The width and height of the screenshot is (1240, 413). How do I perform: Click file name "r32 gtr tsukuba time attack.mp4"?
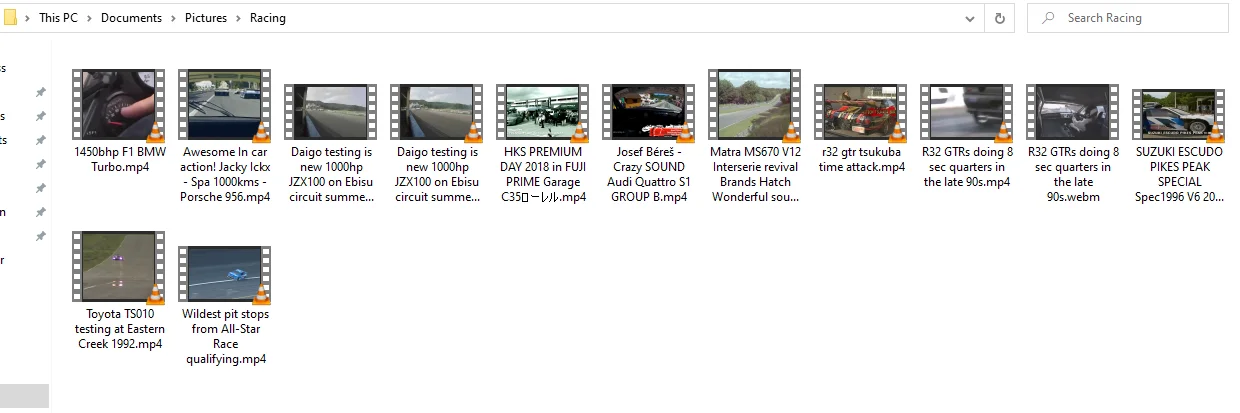(861, 159)
